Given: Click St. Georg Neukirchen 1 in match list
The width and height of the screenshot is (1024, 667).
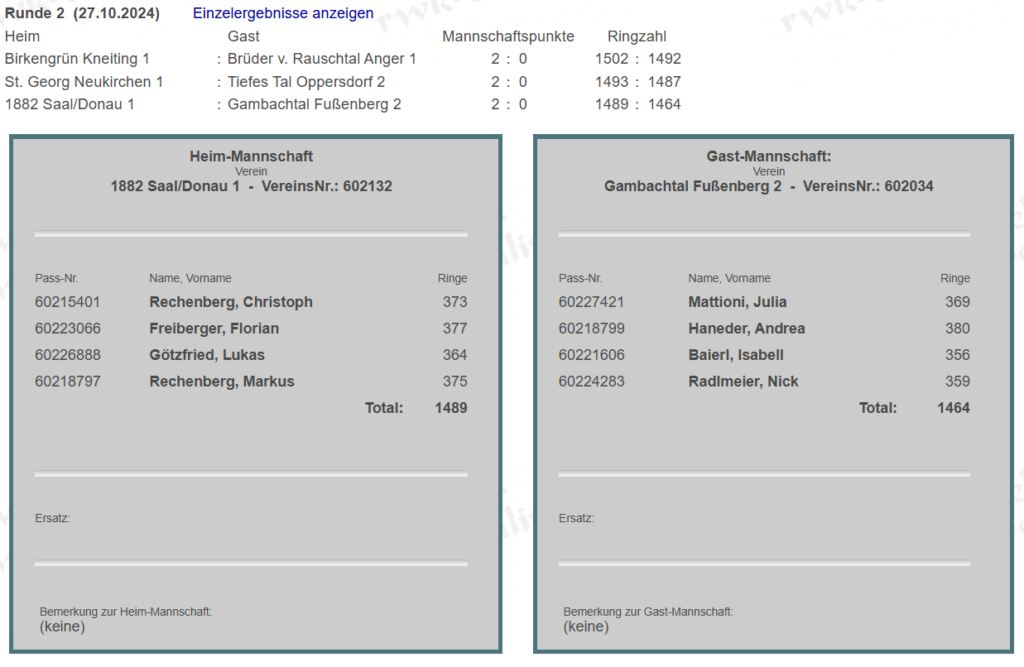Looking at the screenshot, I should click(84, 82).
